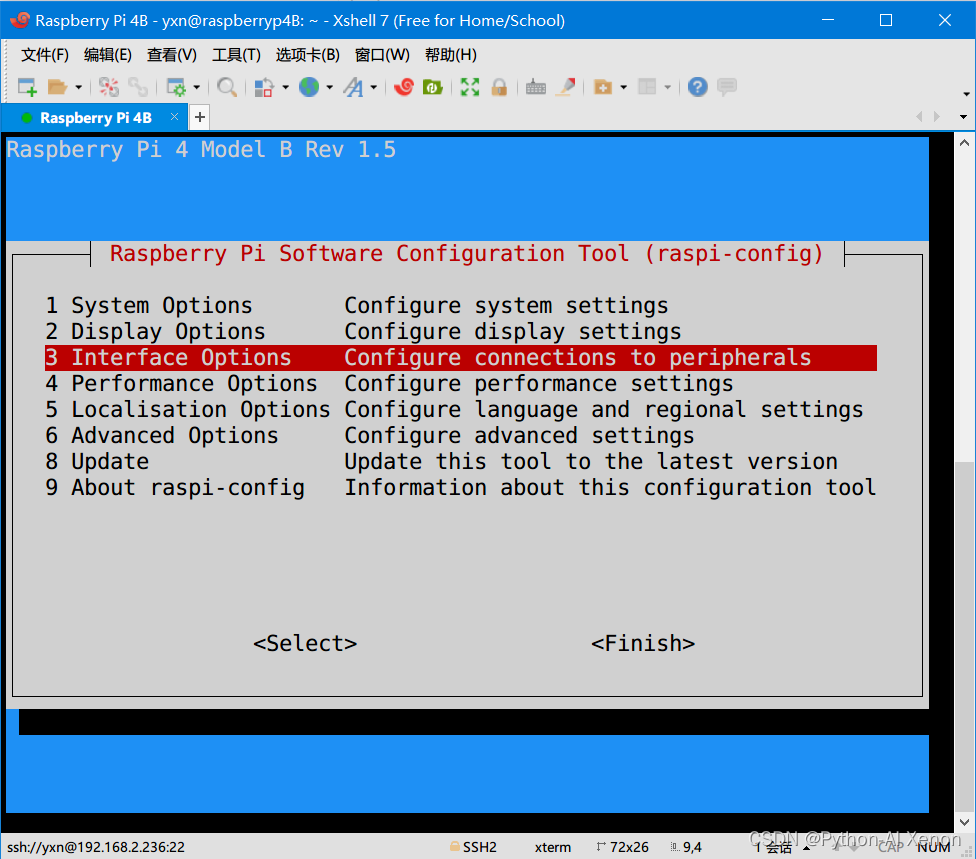The image size is (976, 859).
Task: Click the Find magnifier toolbar icon
Action: click(x=227, y=87)
